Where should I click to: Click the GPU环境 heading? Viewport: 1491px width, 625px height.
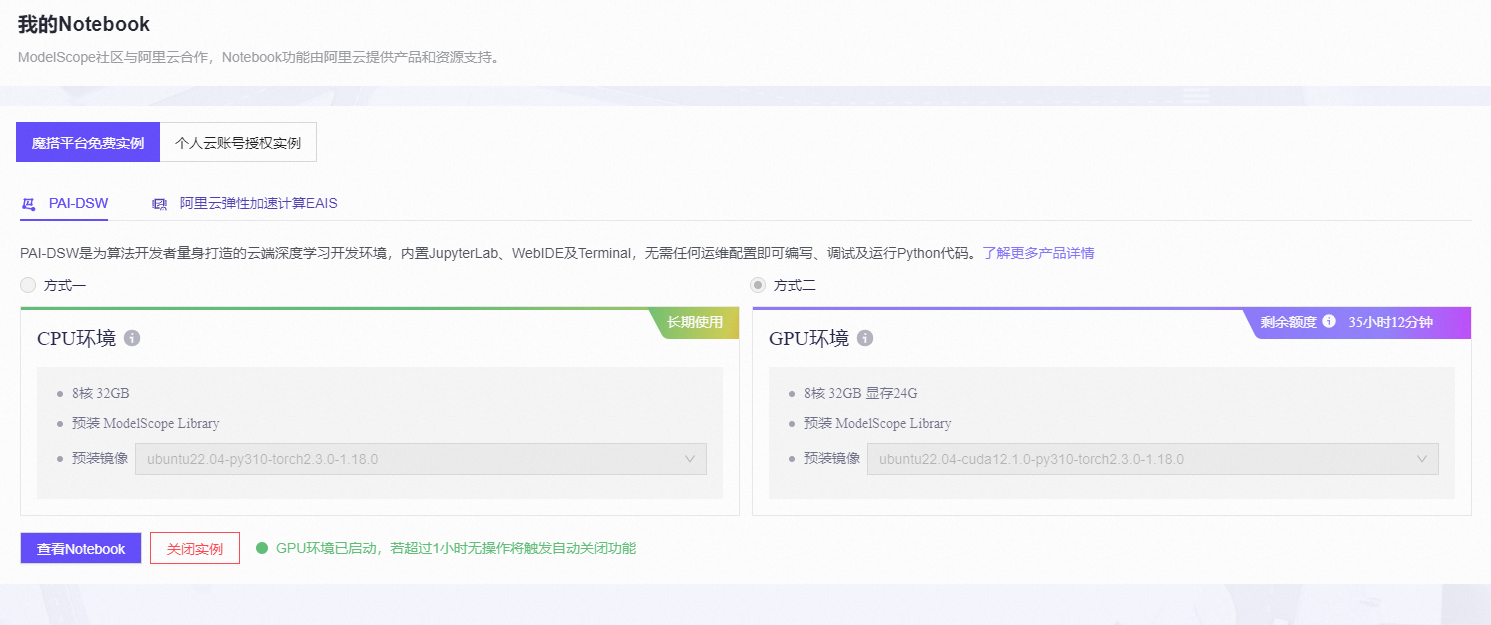coord(809,338)
